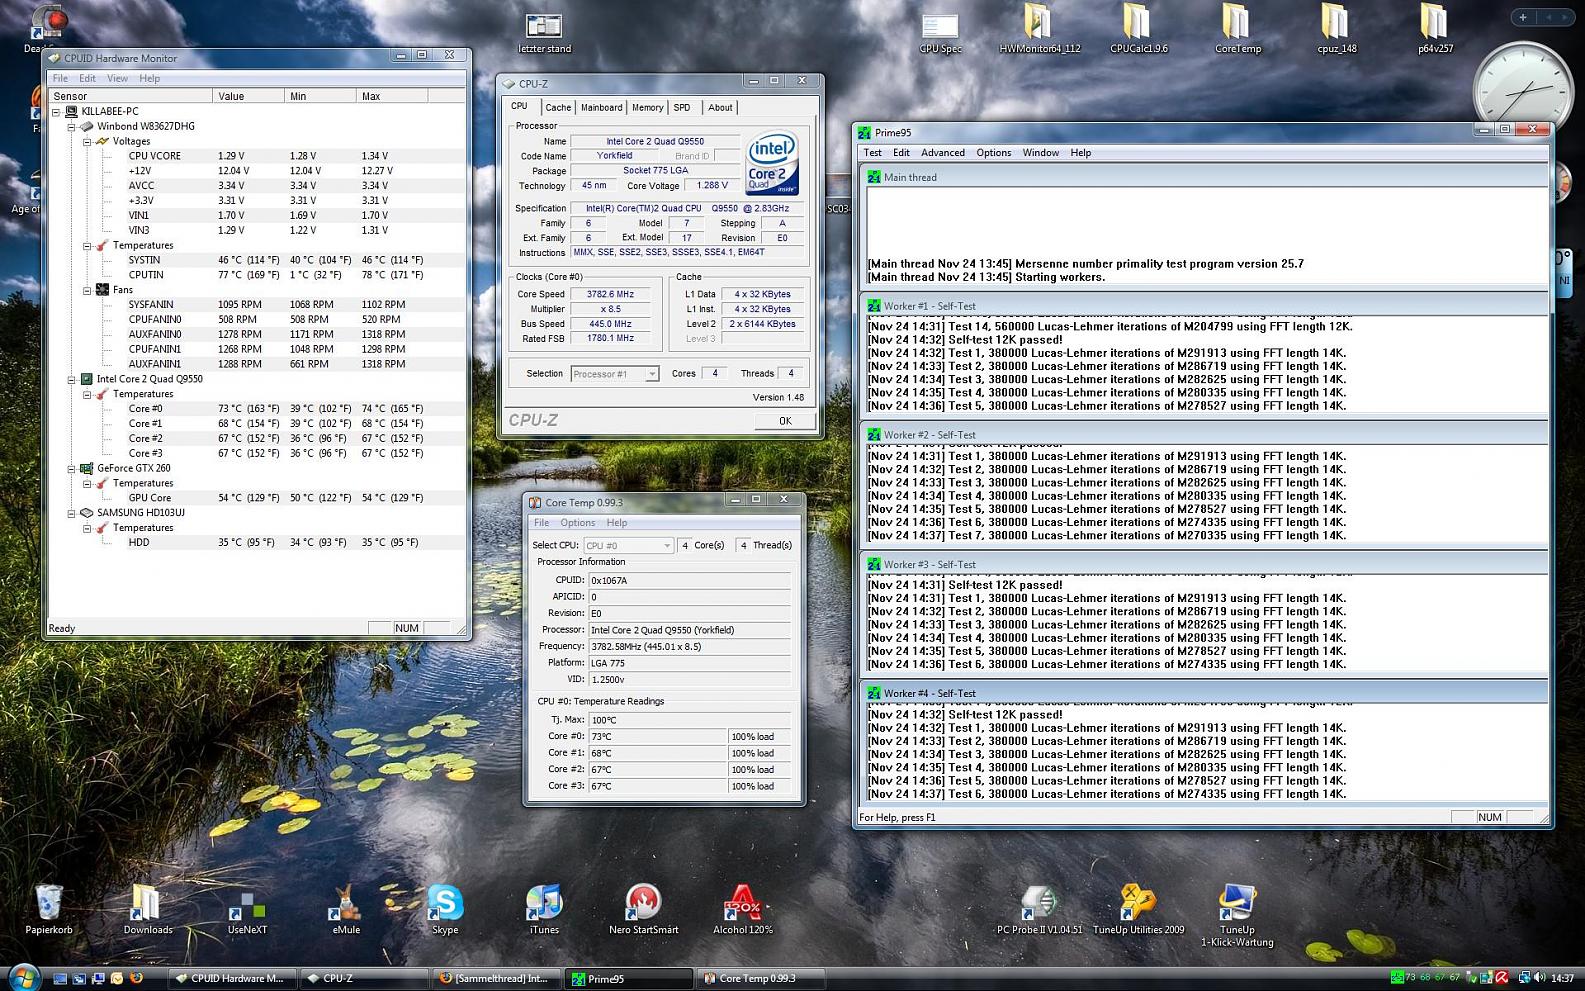
Task: Click HWMonitor Value column header
Action: click(248, 96)
